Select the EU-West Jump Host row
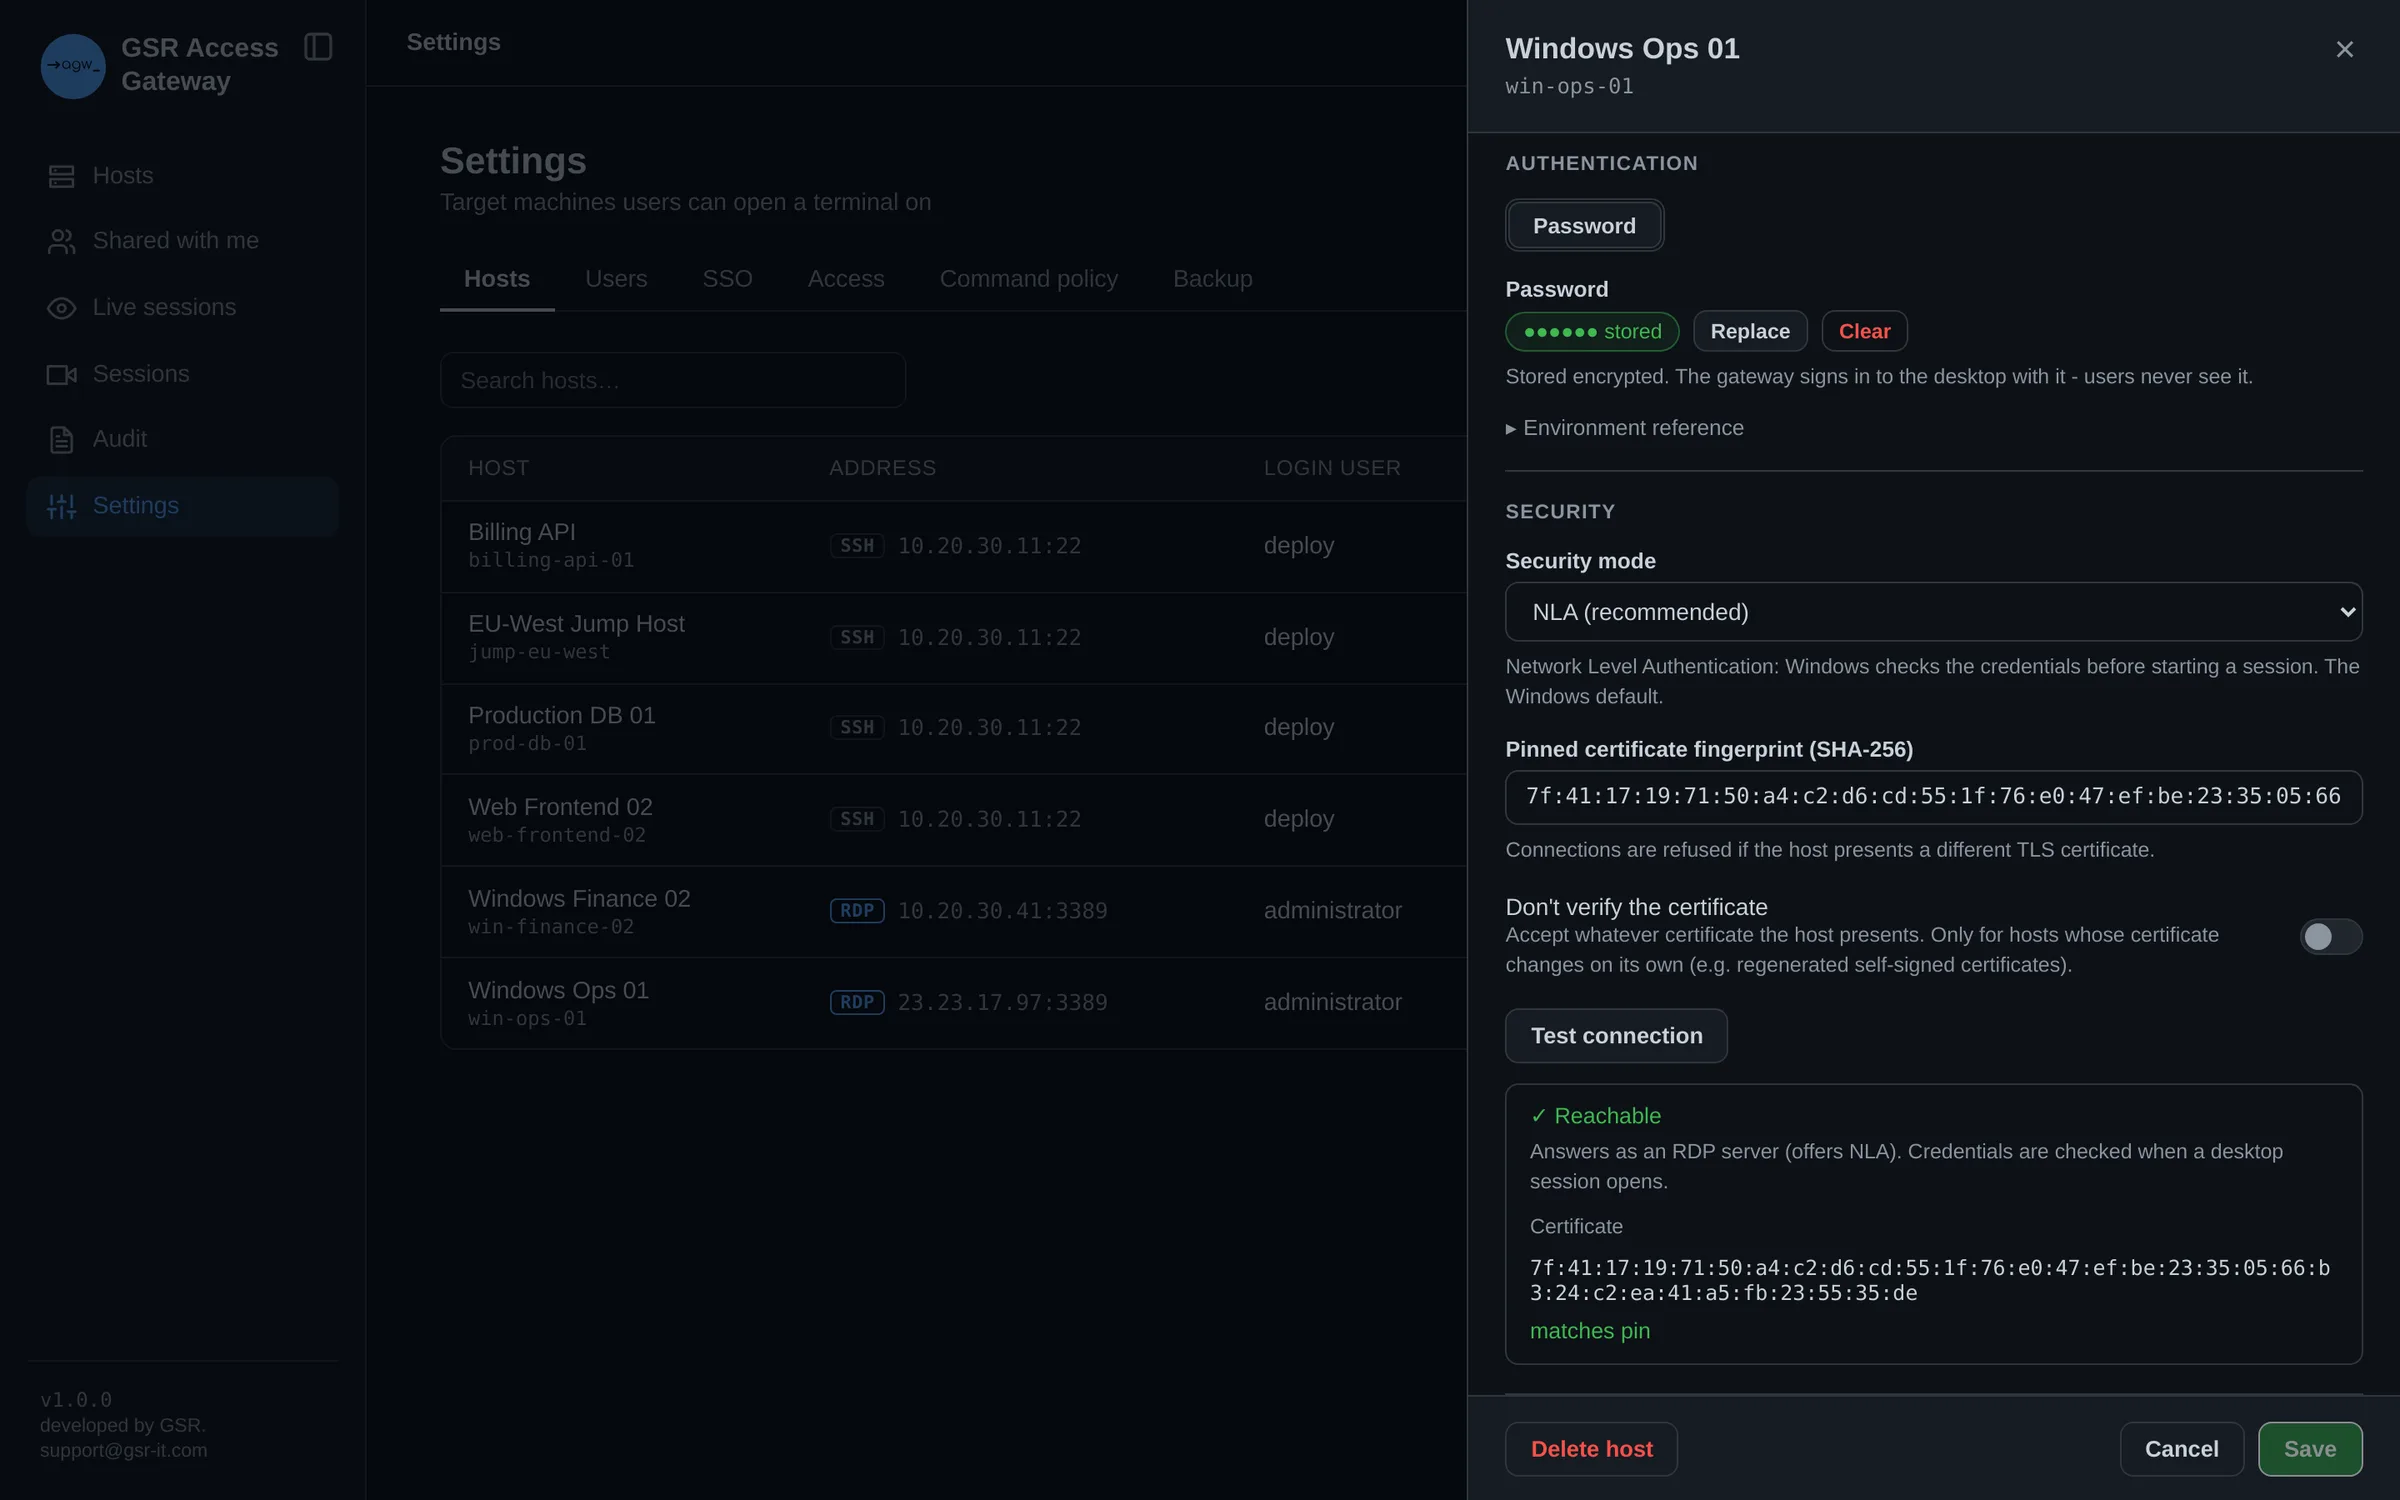Viewport: 2400px width, 1500px height. click(953, 638)
